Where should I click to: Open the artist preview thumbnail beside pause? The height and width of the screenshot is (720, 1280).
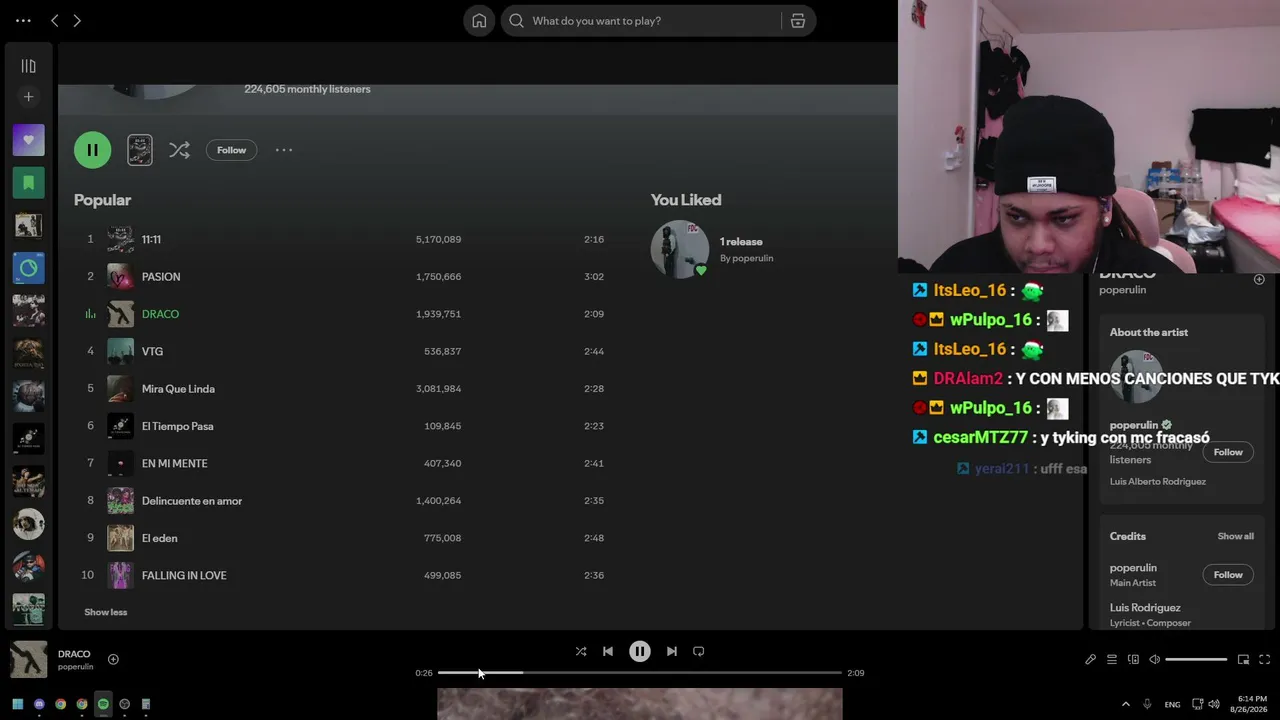click(140, 150)
